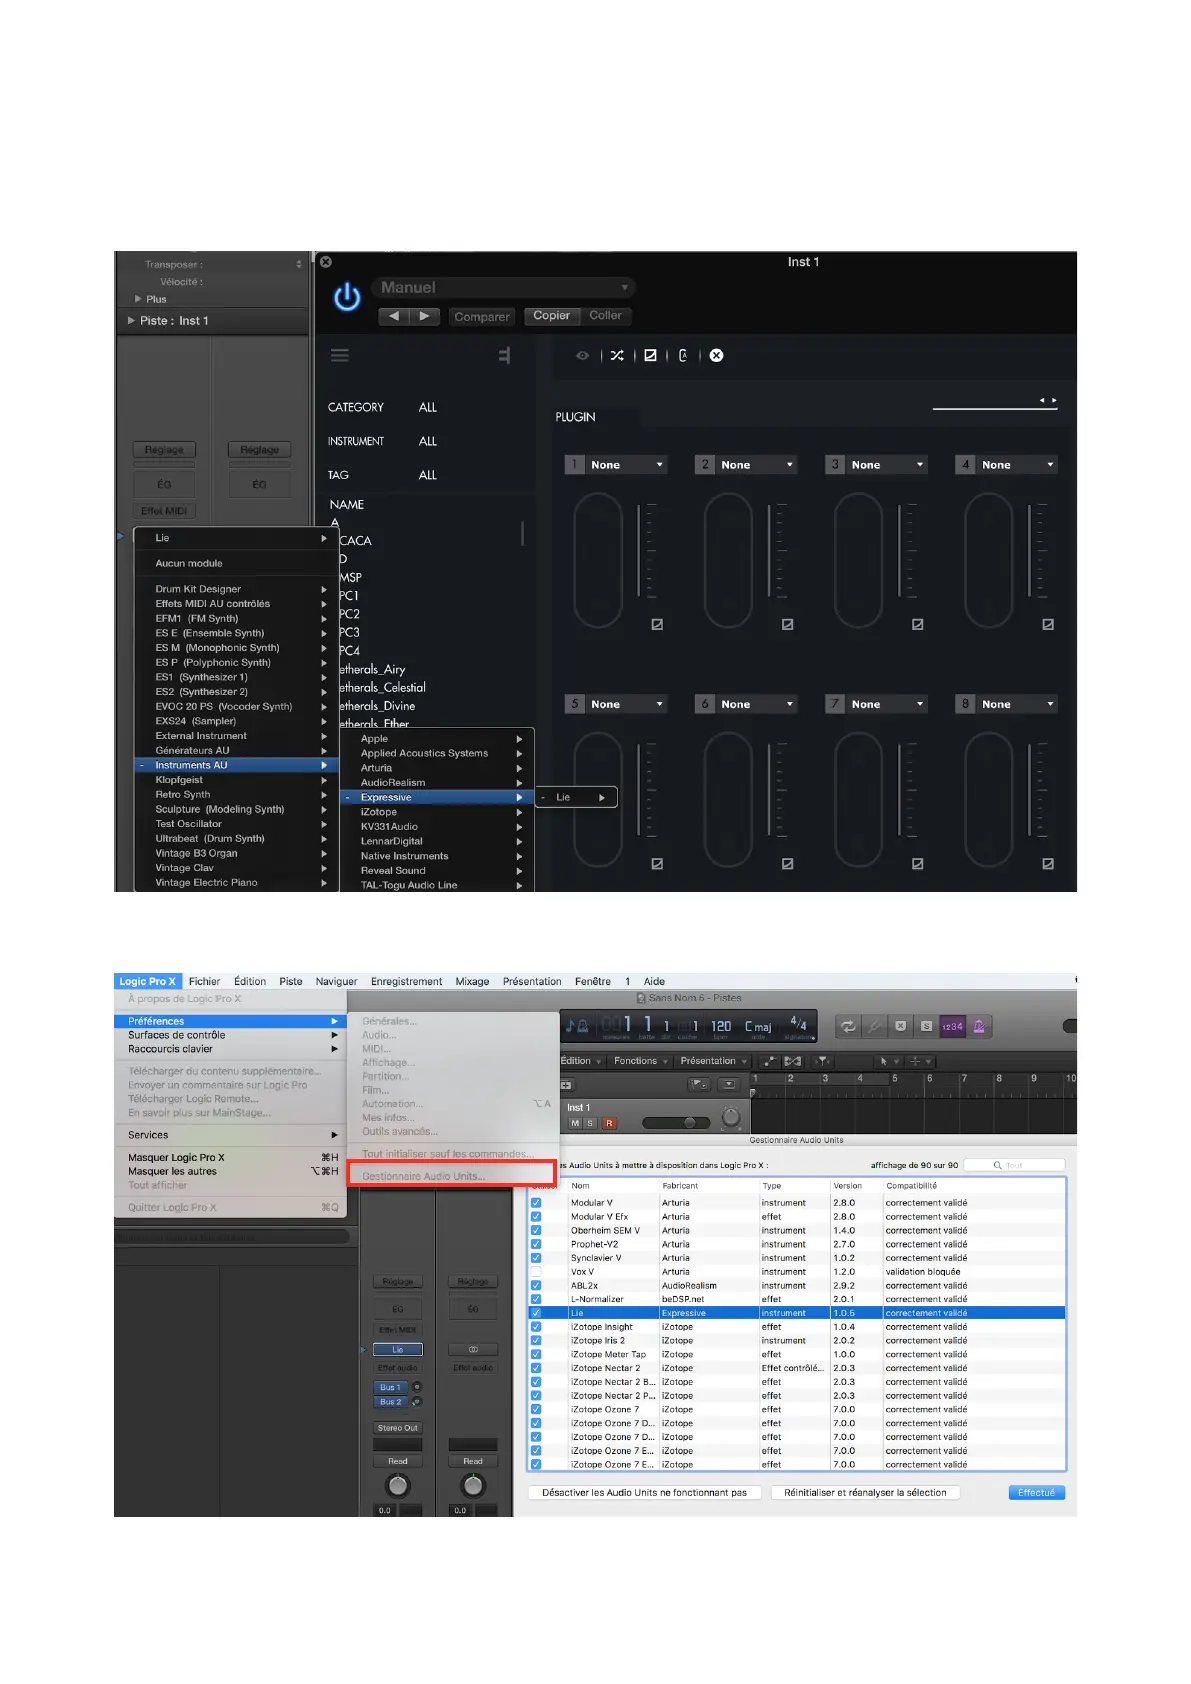This screenshot has height=1684, width=1191.
Task: Select Instruments AU in the instrument menu
Action: (237, 765)
